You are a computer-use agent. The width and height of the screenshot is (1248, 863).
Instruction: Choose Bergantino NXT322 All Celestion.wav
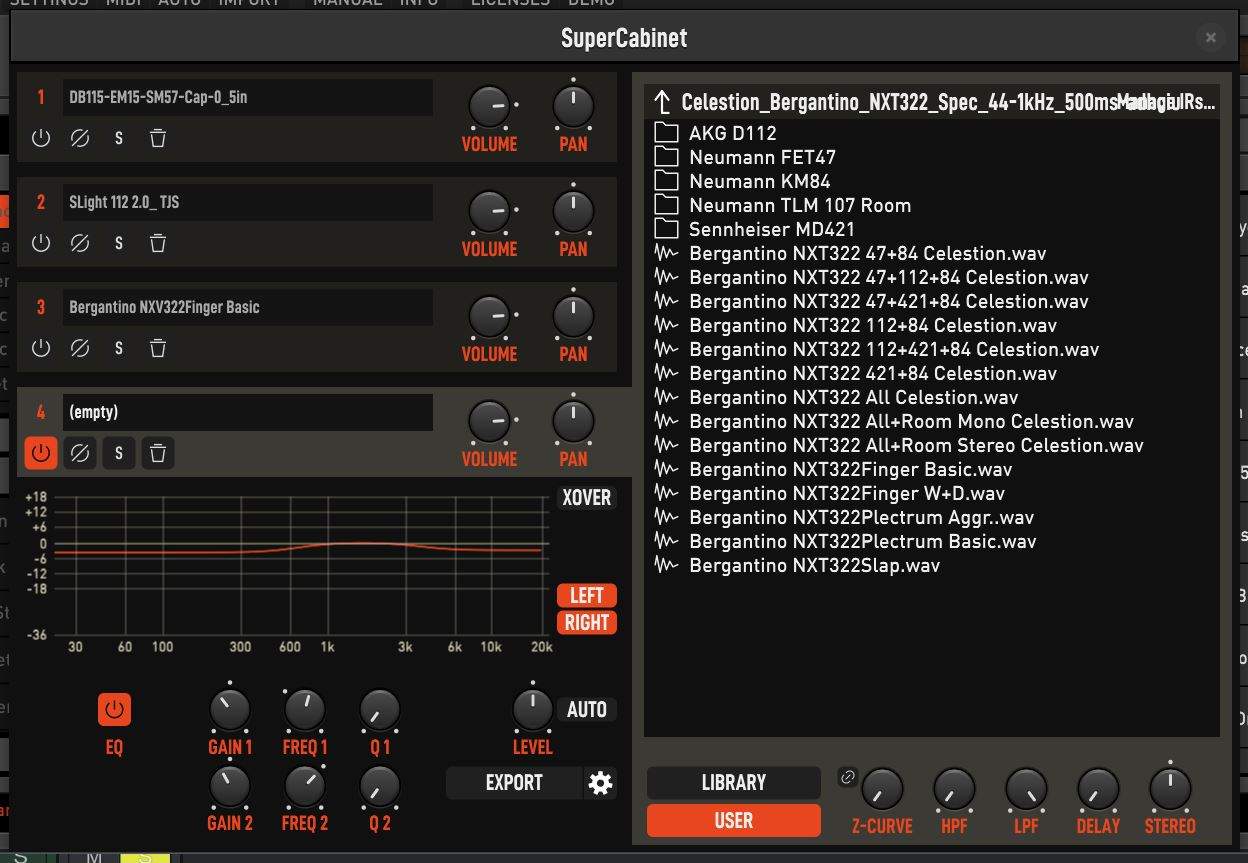pos(931,397)
